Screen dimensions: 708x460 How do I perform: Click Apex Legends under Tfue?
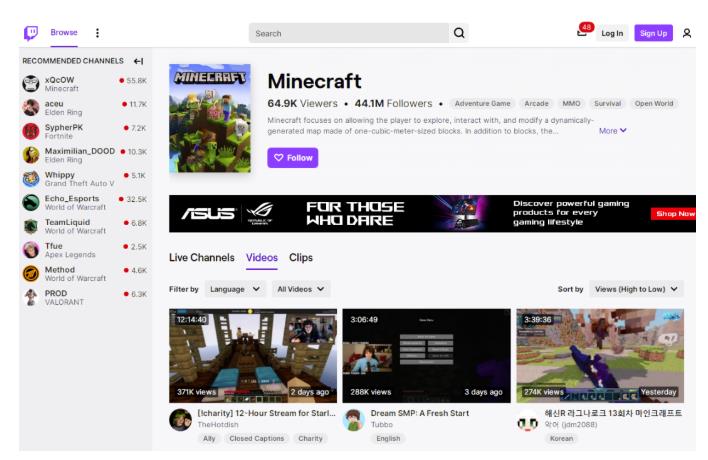coord(70,255)
